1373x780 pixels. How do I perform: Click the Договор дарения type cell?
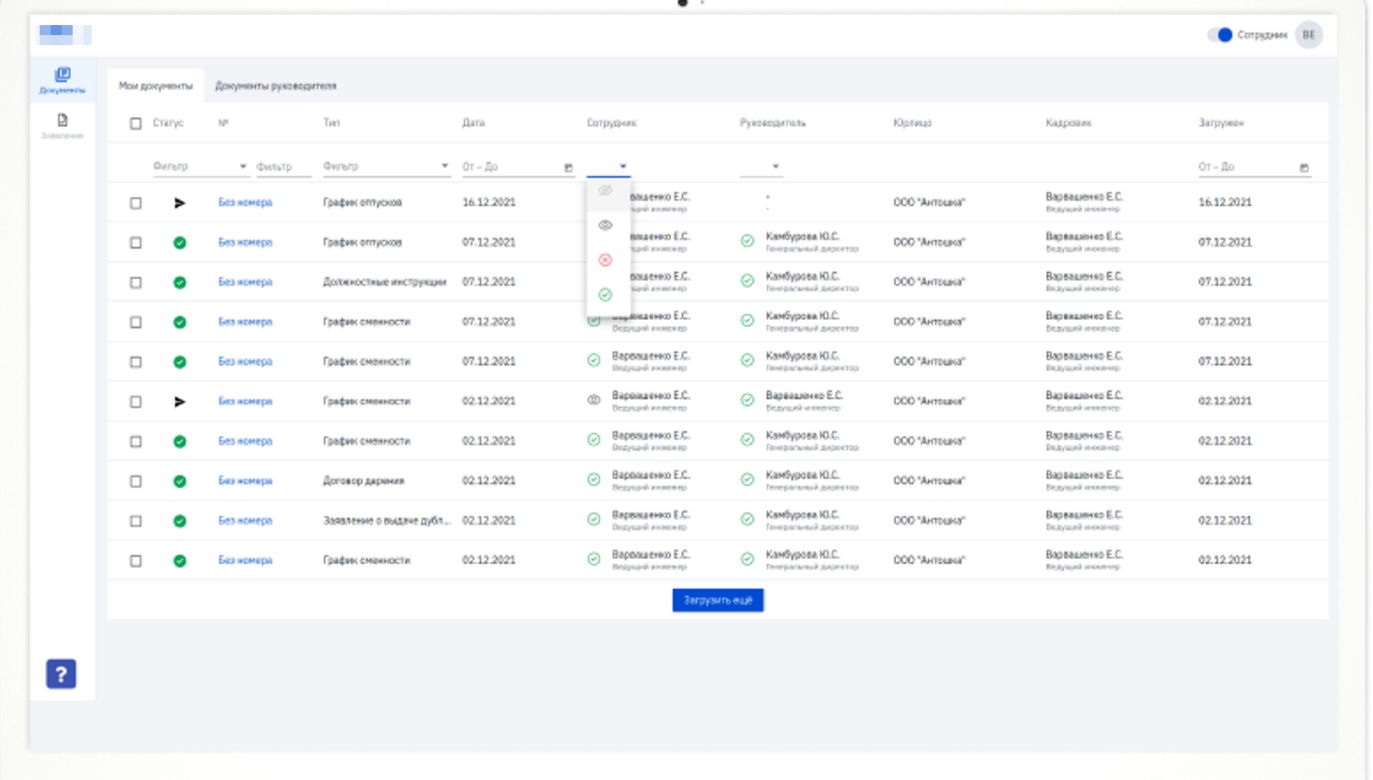[x=363, y=481]
